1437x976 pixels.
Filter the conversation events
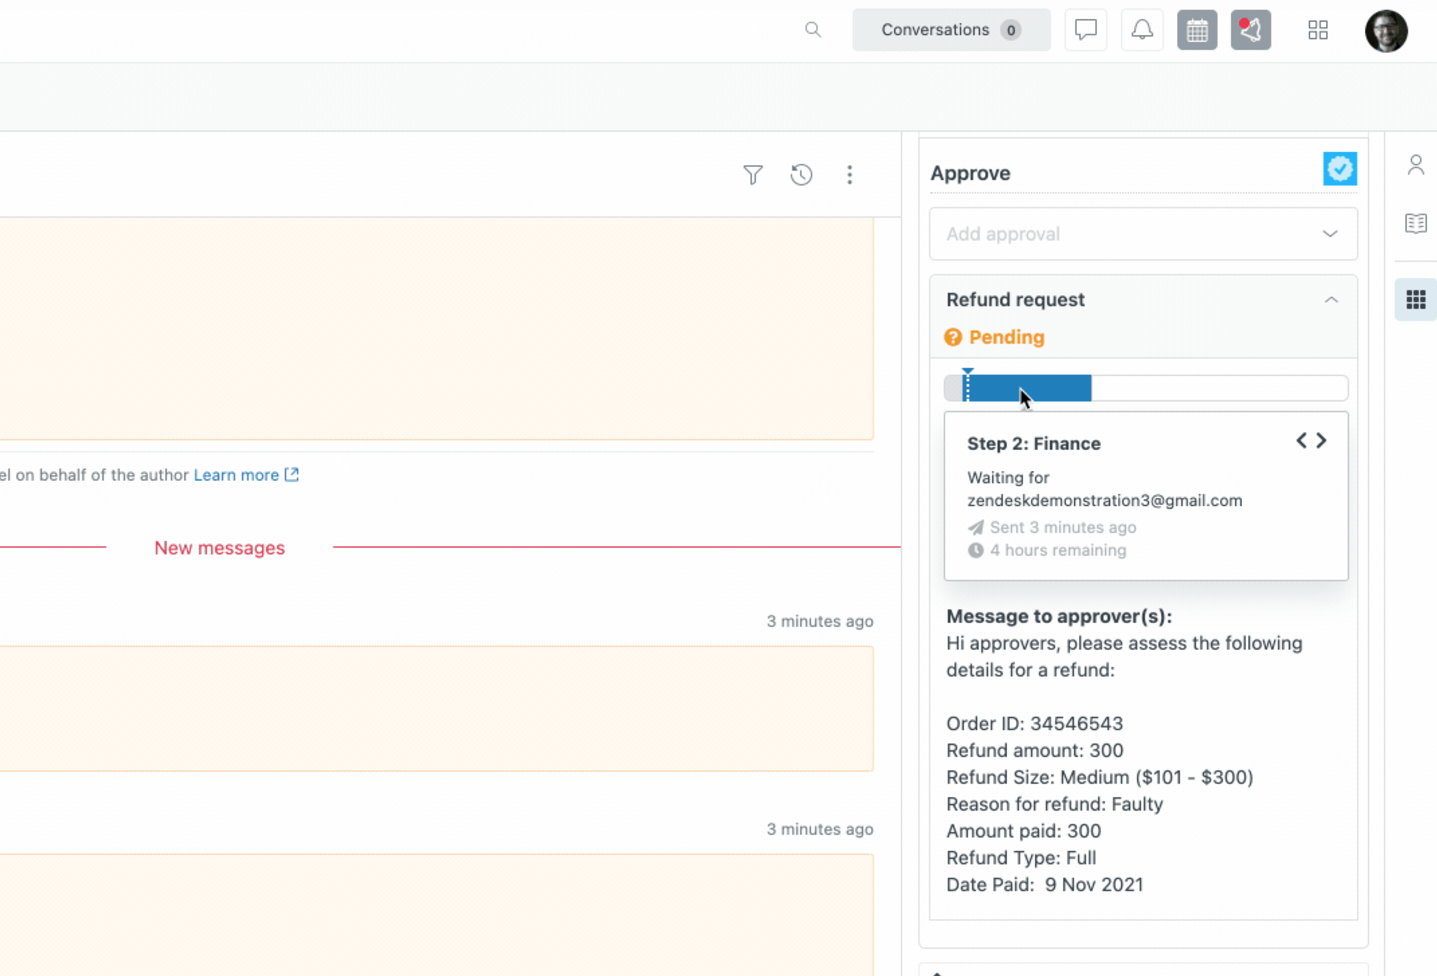752,174
